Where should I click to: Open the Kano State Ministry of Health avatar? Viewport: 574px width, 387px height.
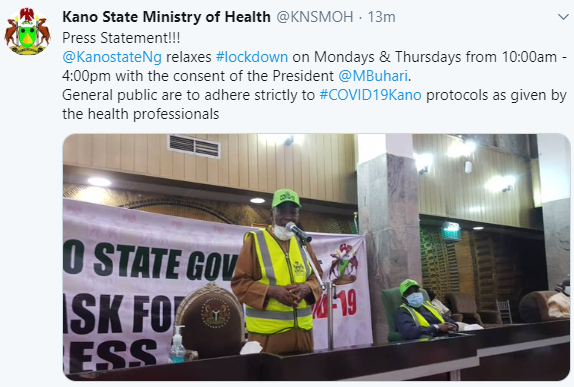[27, 31]
